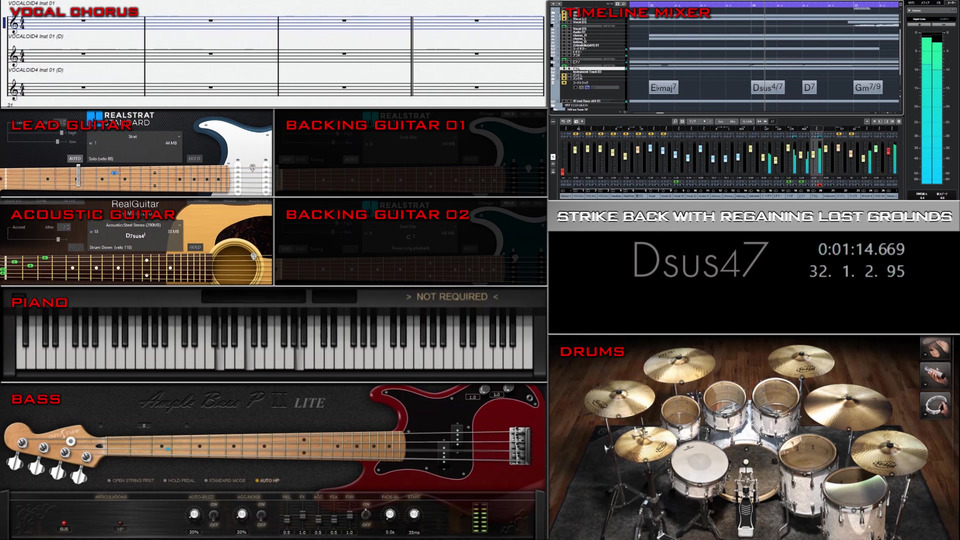Grab the red fader on the leftmost mixer channel
This screenshot has width=960, height=540.
coord(563,172)
